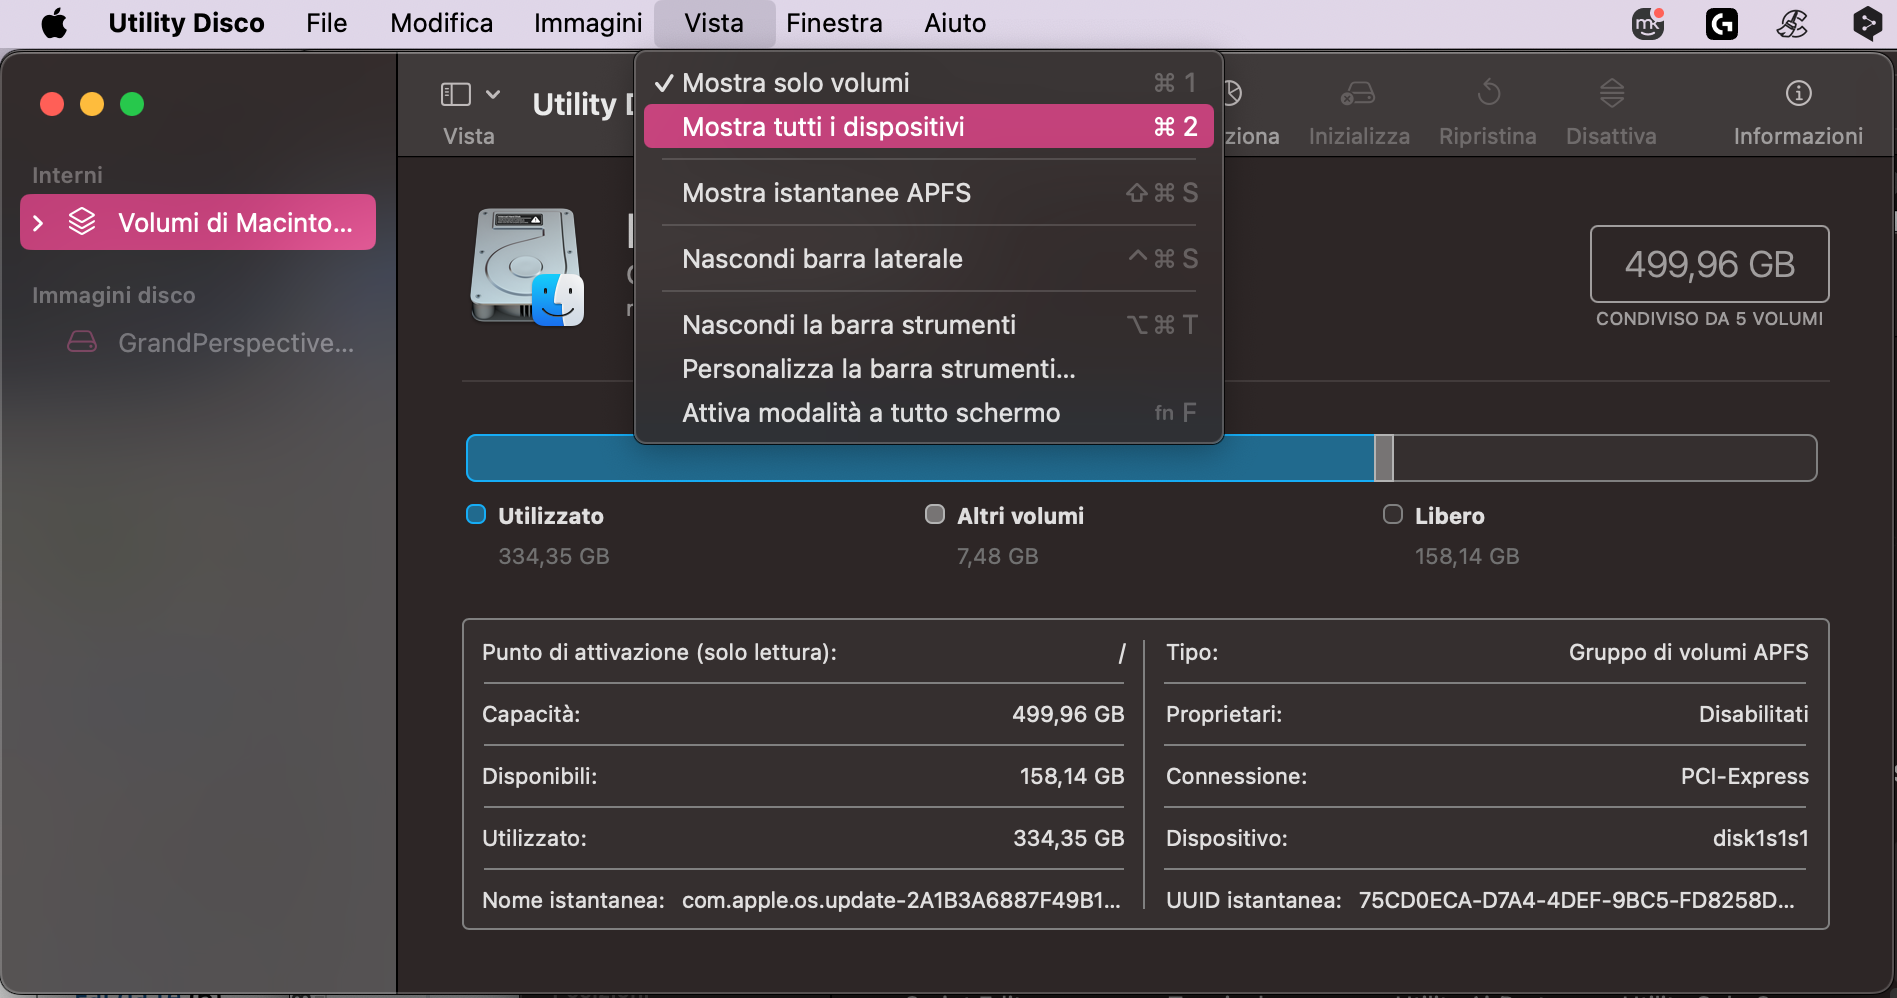Click the Libero legend swatch
The width and height of the screenshot is (1897, 998).
coord(1393,514)
